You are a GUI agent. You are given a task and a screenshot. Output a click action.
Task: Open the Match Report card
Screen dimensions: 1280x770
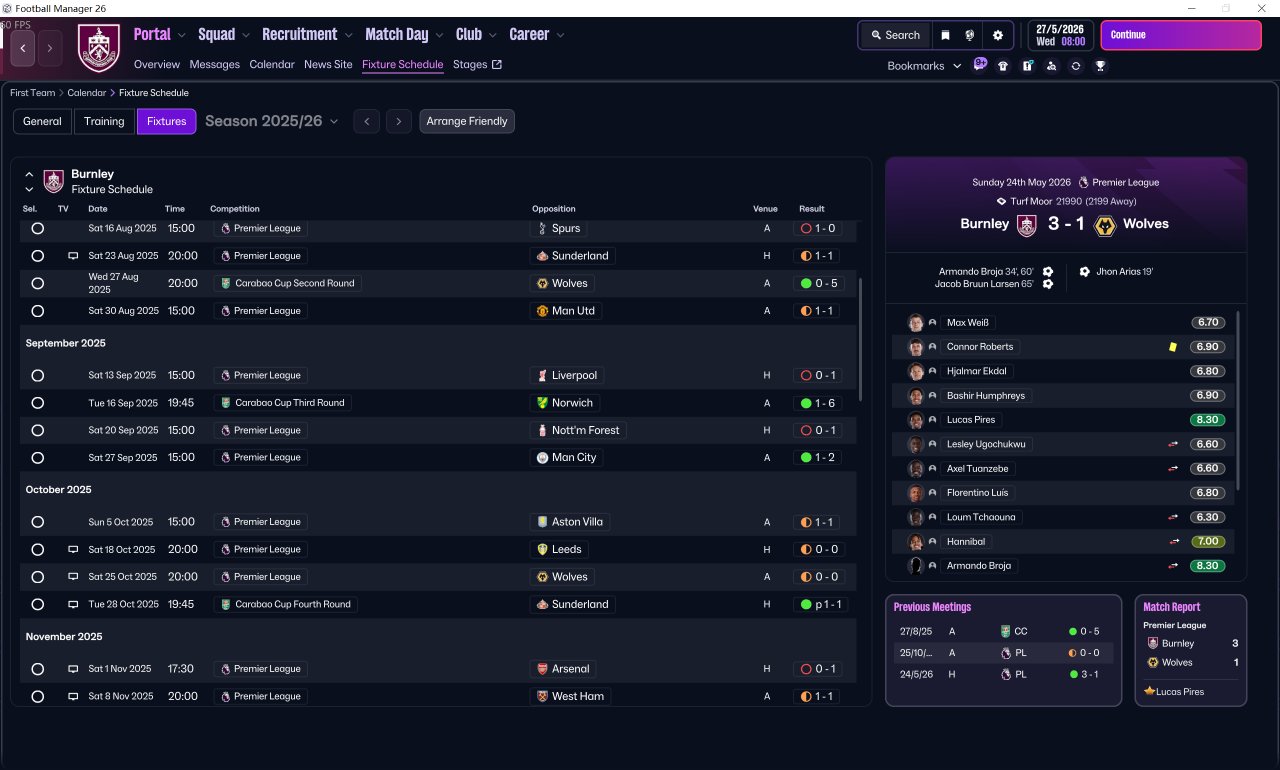(1191, 651)
